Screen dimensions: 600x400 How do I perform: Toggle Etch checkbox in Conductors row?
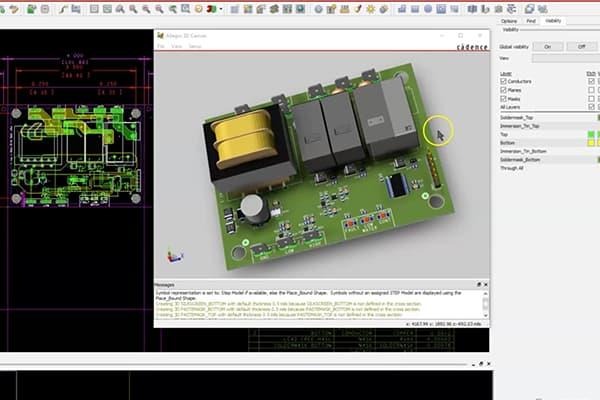[591, 81]
